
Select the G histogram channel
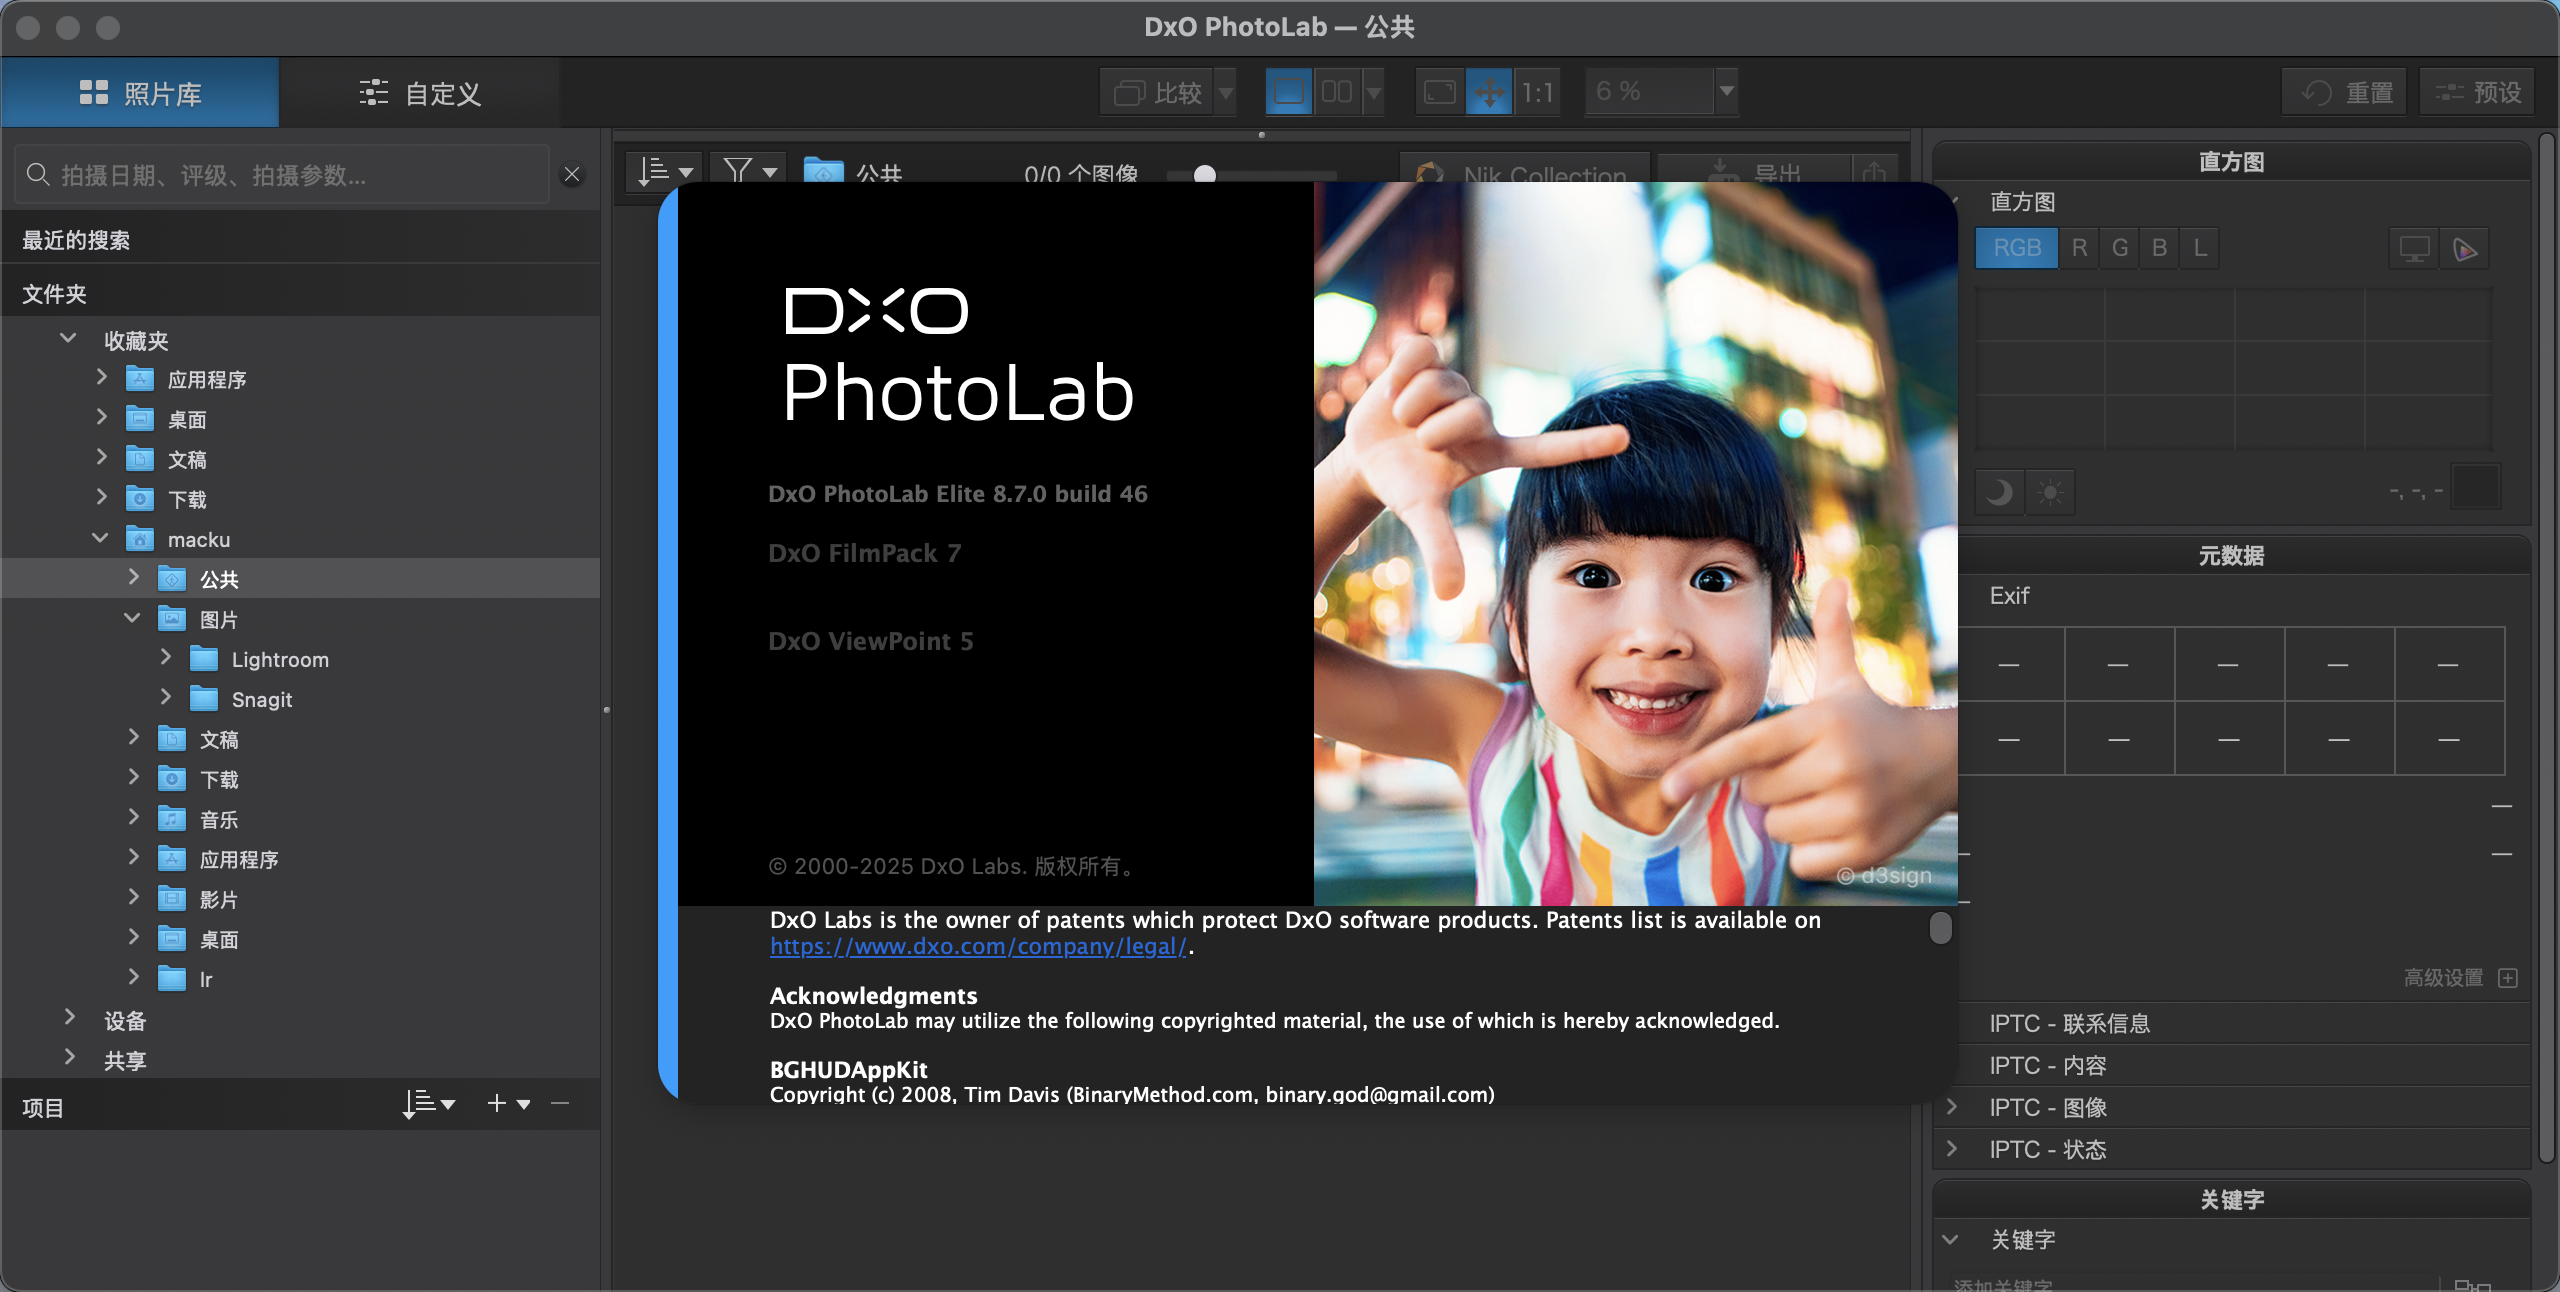tap(2119, 248)
